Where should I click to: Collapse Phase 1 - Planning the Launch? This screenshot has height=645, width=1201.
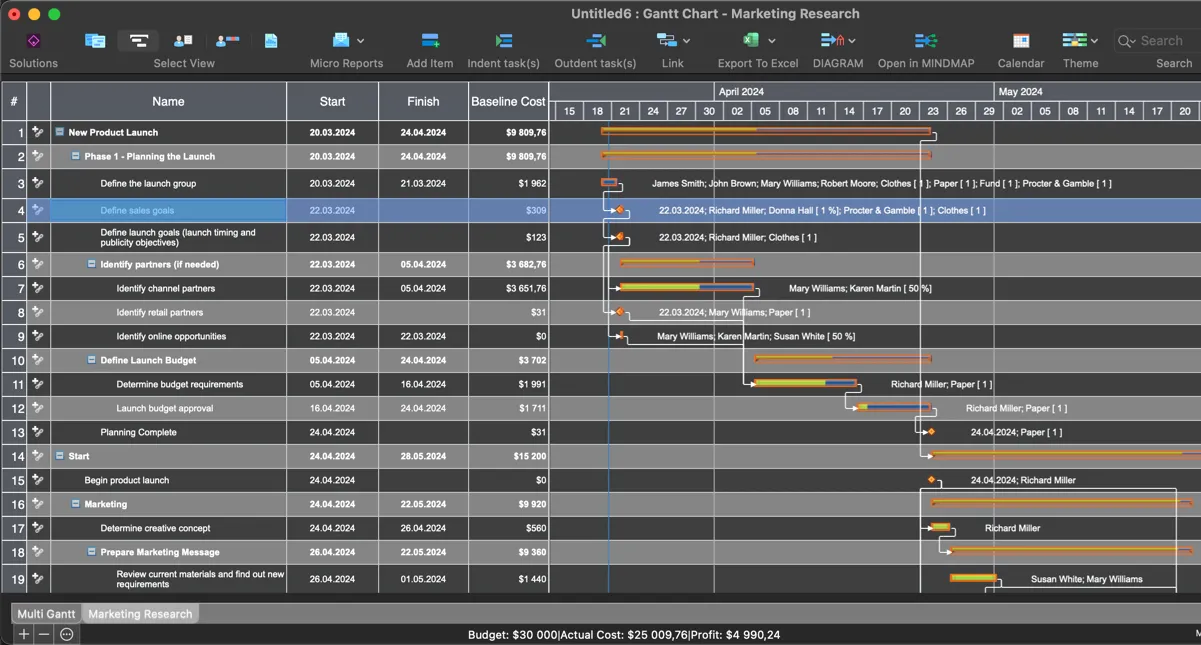(x=76, y=156)
